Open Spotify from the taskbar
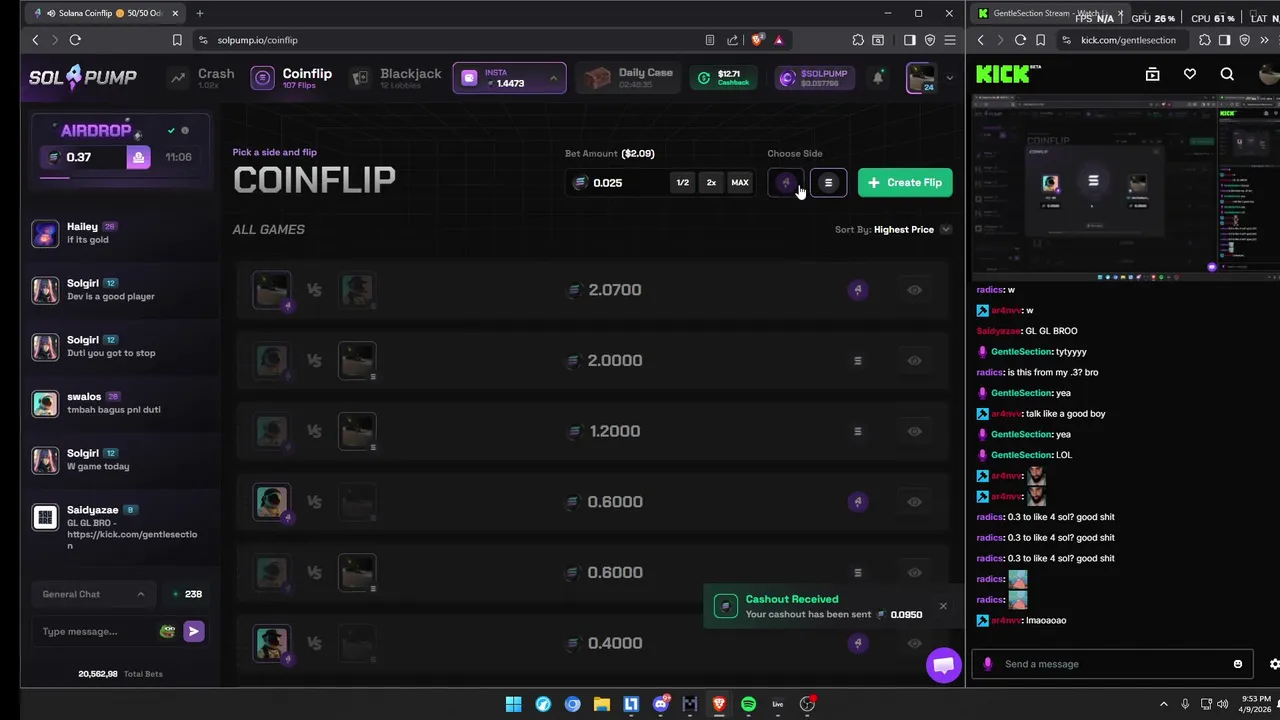This screenshot has width=1280, height=720. 748,704
